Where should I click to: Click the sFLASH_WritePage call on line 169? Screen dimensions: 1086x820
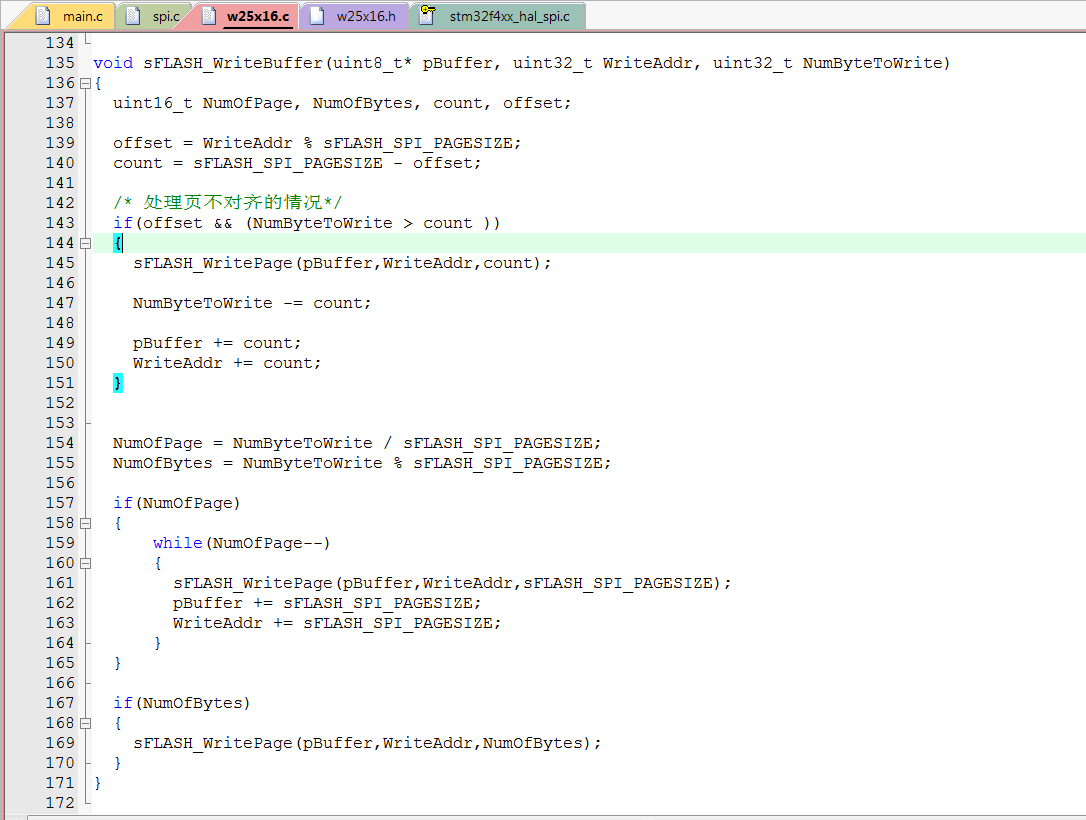point(367,743)
